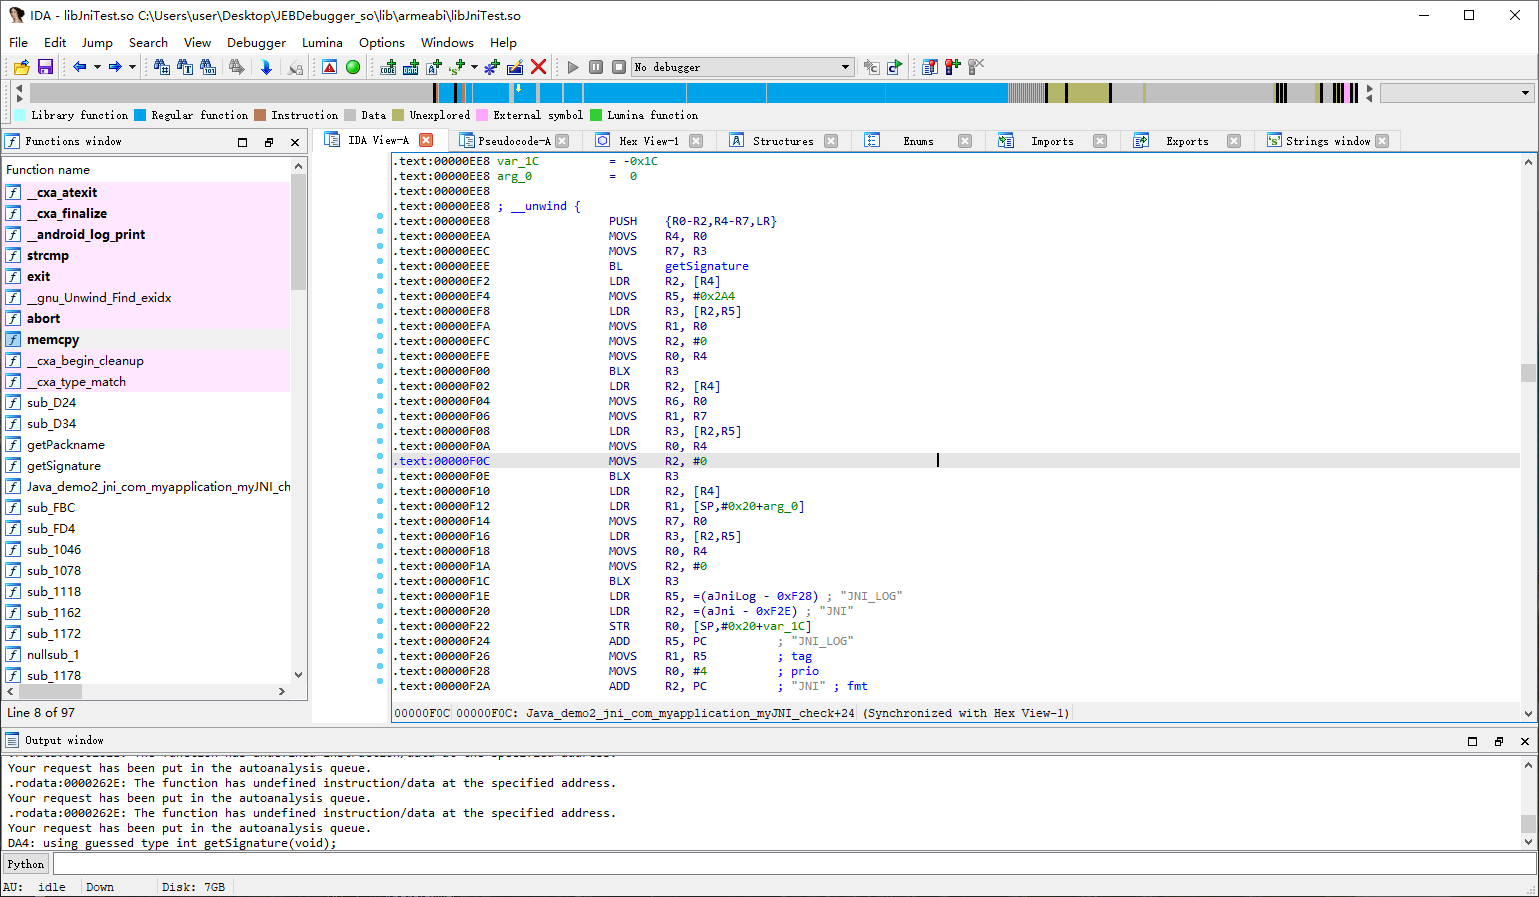The width and height of the screenshot is (1539, 897).
Task: Open the navigation band right-side dropdown
Action: click(1456, 93)
